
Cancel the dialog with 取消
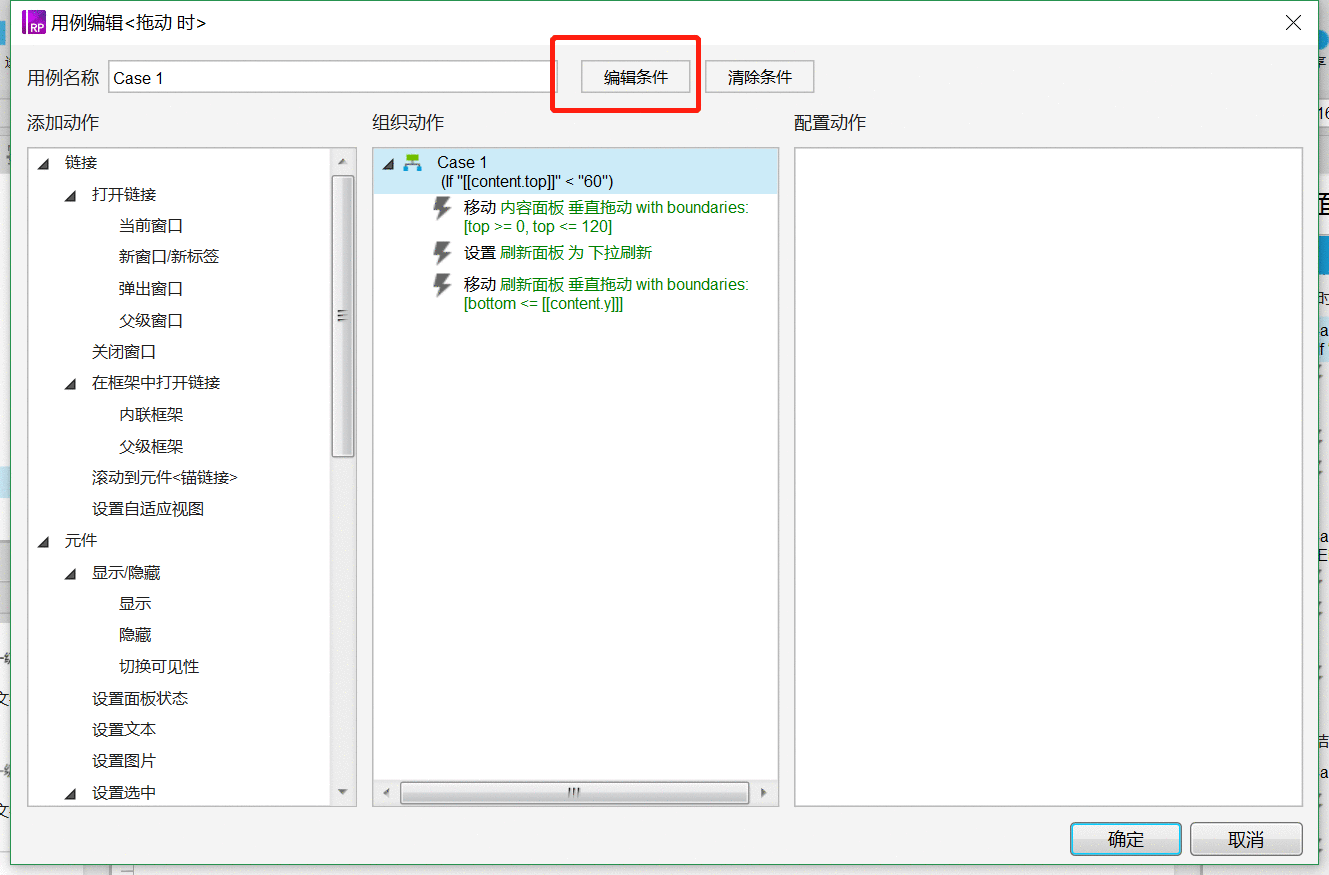pyautogui.click(x=1246, y=839)
